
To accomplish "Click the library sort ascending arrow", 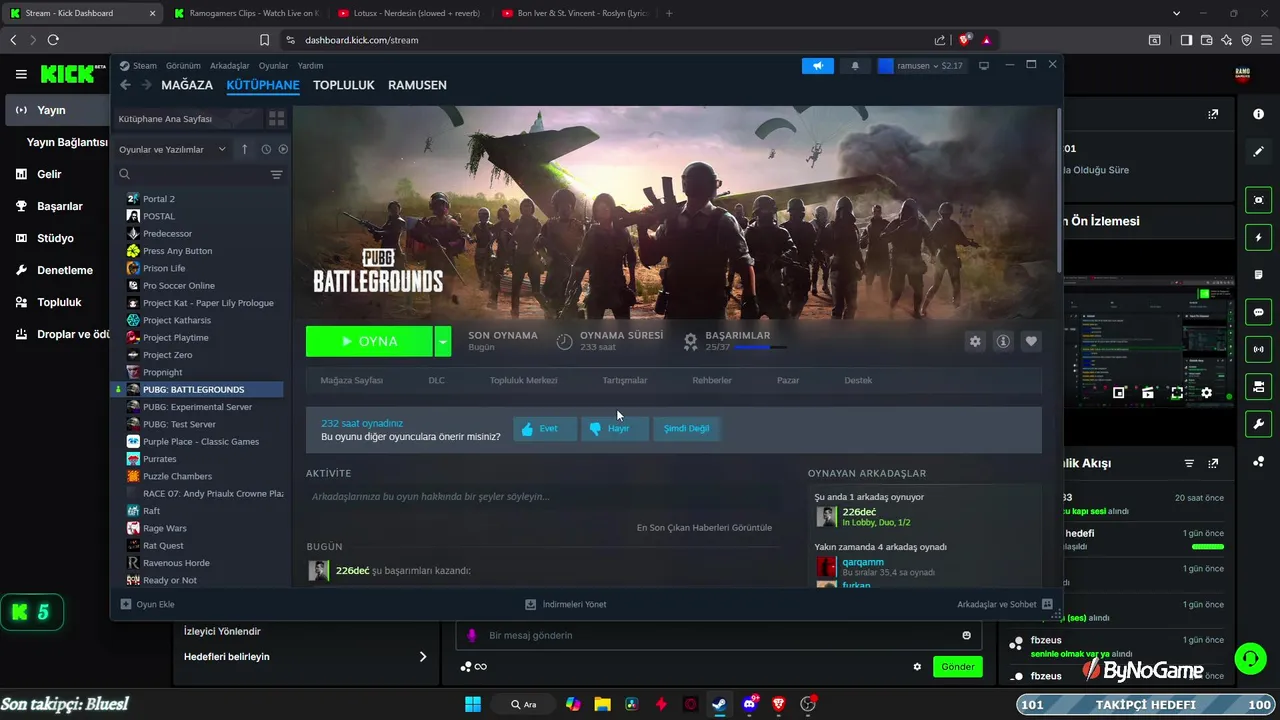I will 244,149.
